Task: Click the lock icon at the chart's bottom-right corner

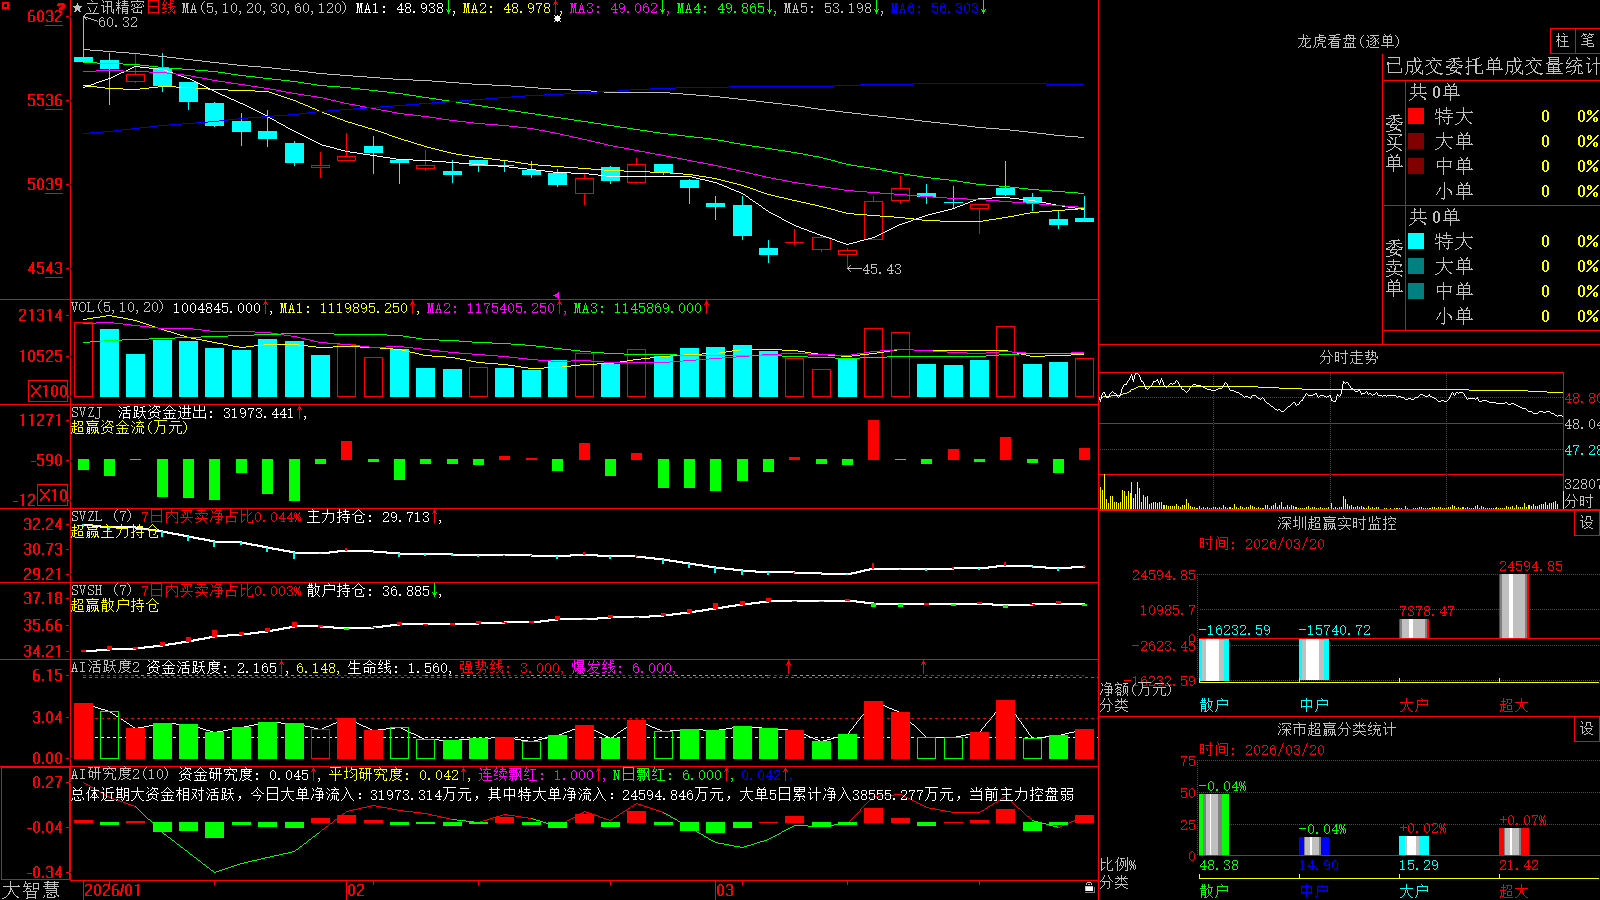Action: point(1089,887)
